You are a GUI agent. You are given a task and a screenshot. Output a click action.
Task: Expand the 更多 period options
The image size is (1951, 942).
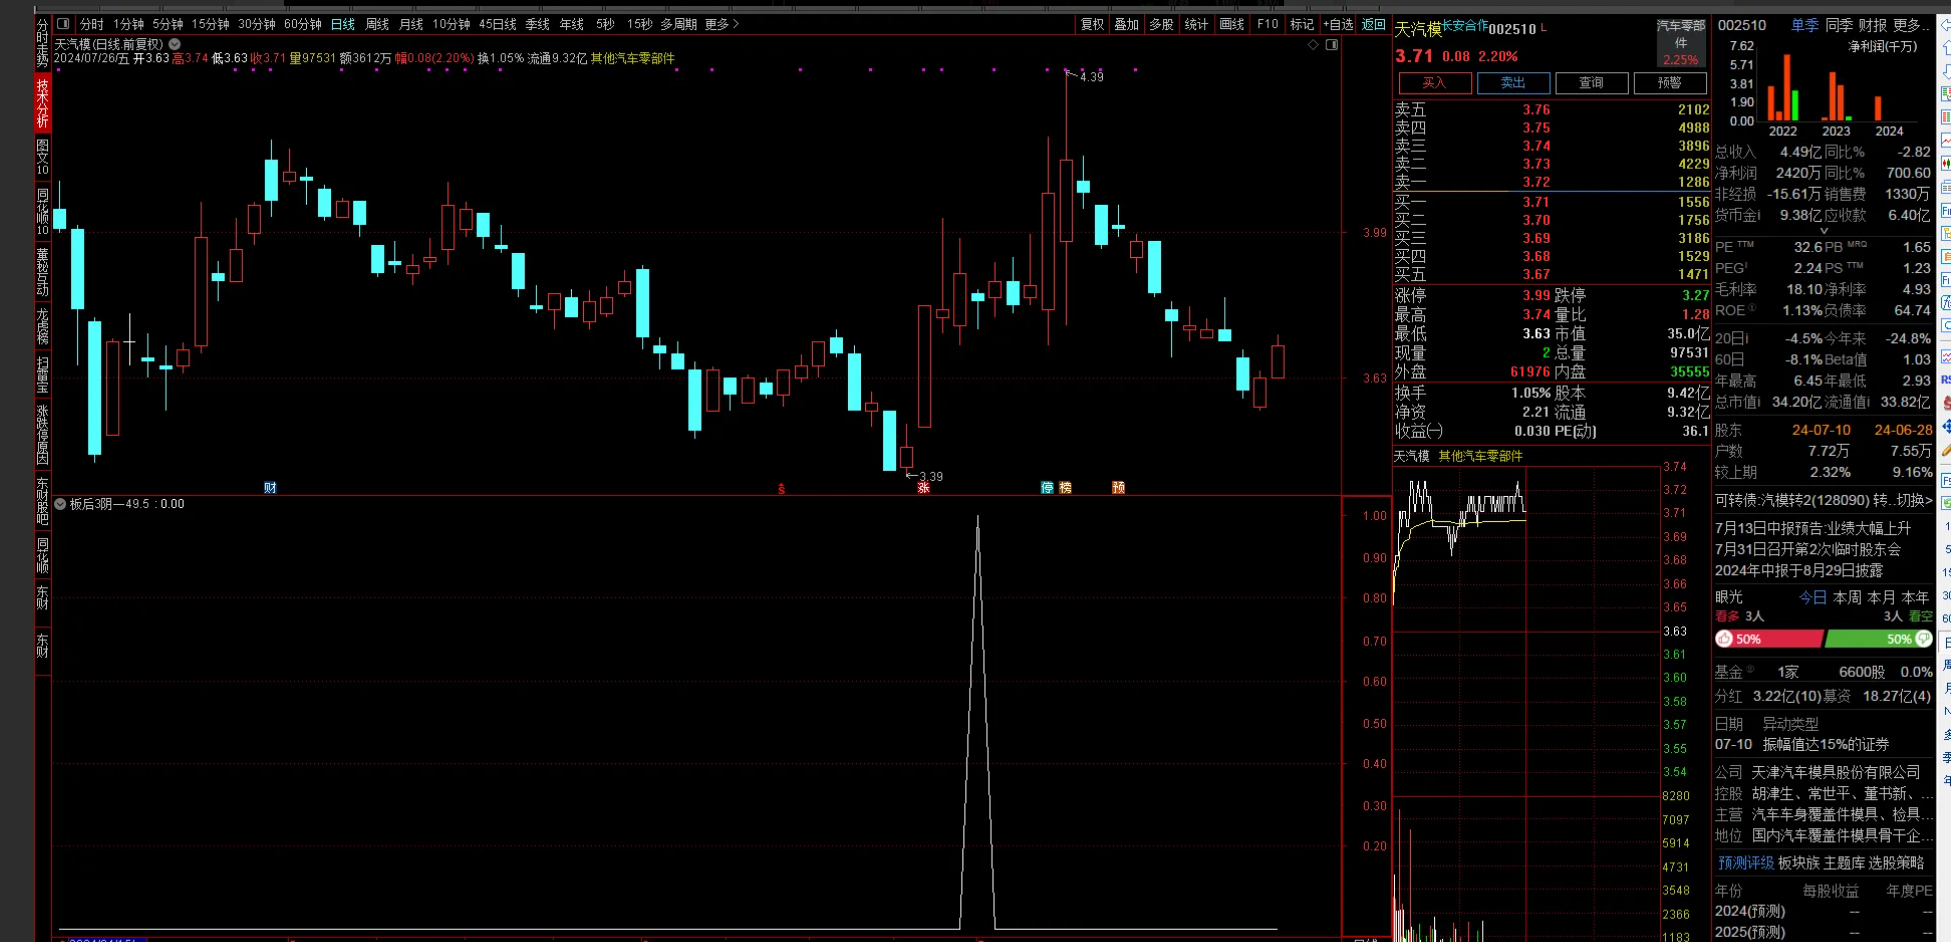pos(722,24)
